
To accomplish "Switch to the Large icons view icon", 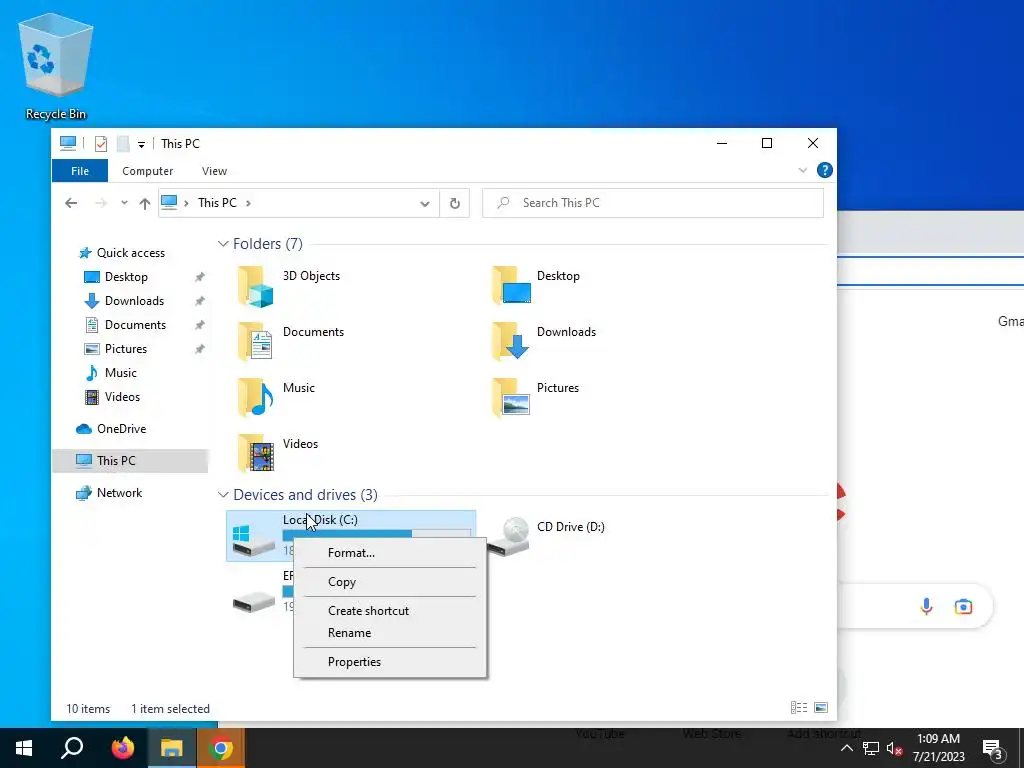I will [821, 708].
